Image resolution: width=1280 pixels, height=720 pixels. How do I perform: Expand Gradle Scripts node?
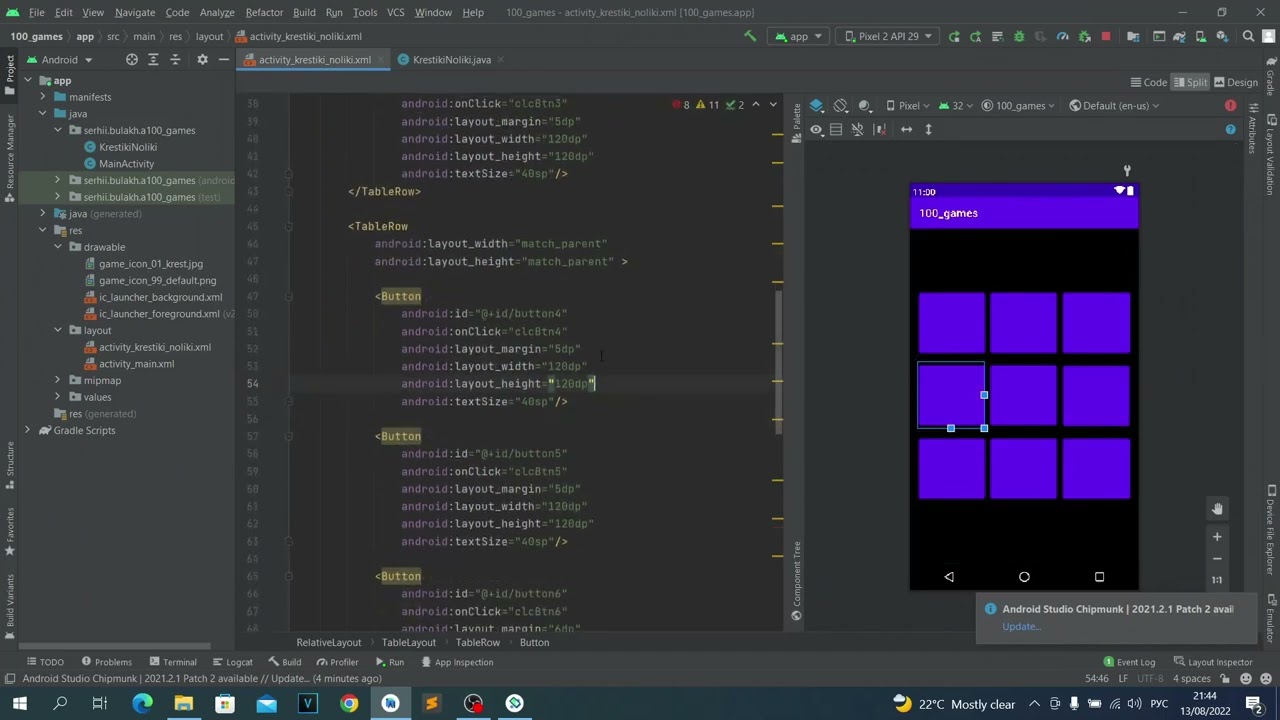[28, 431]
